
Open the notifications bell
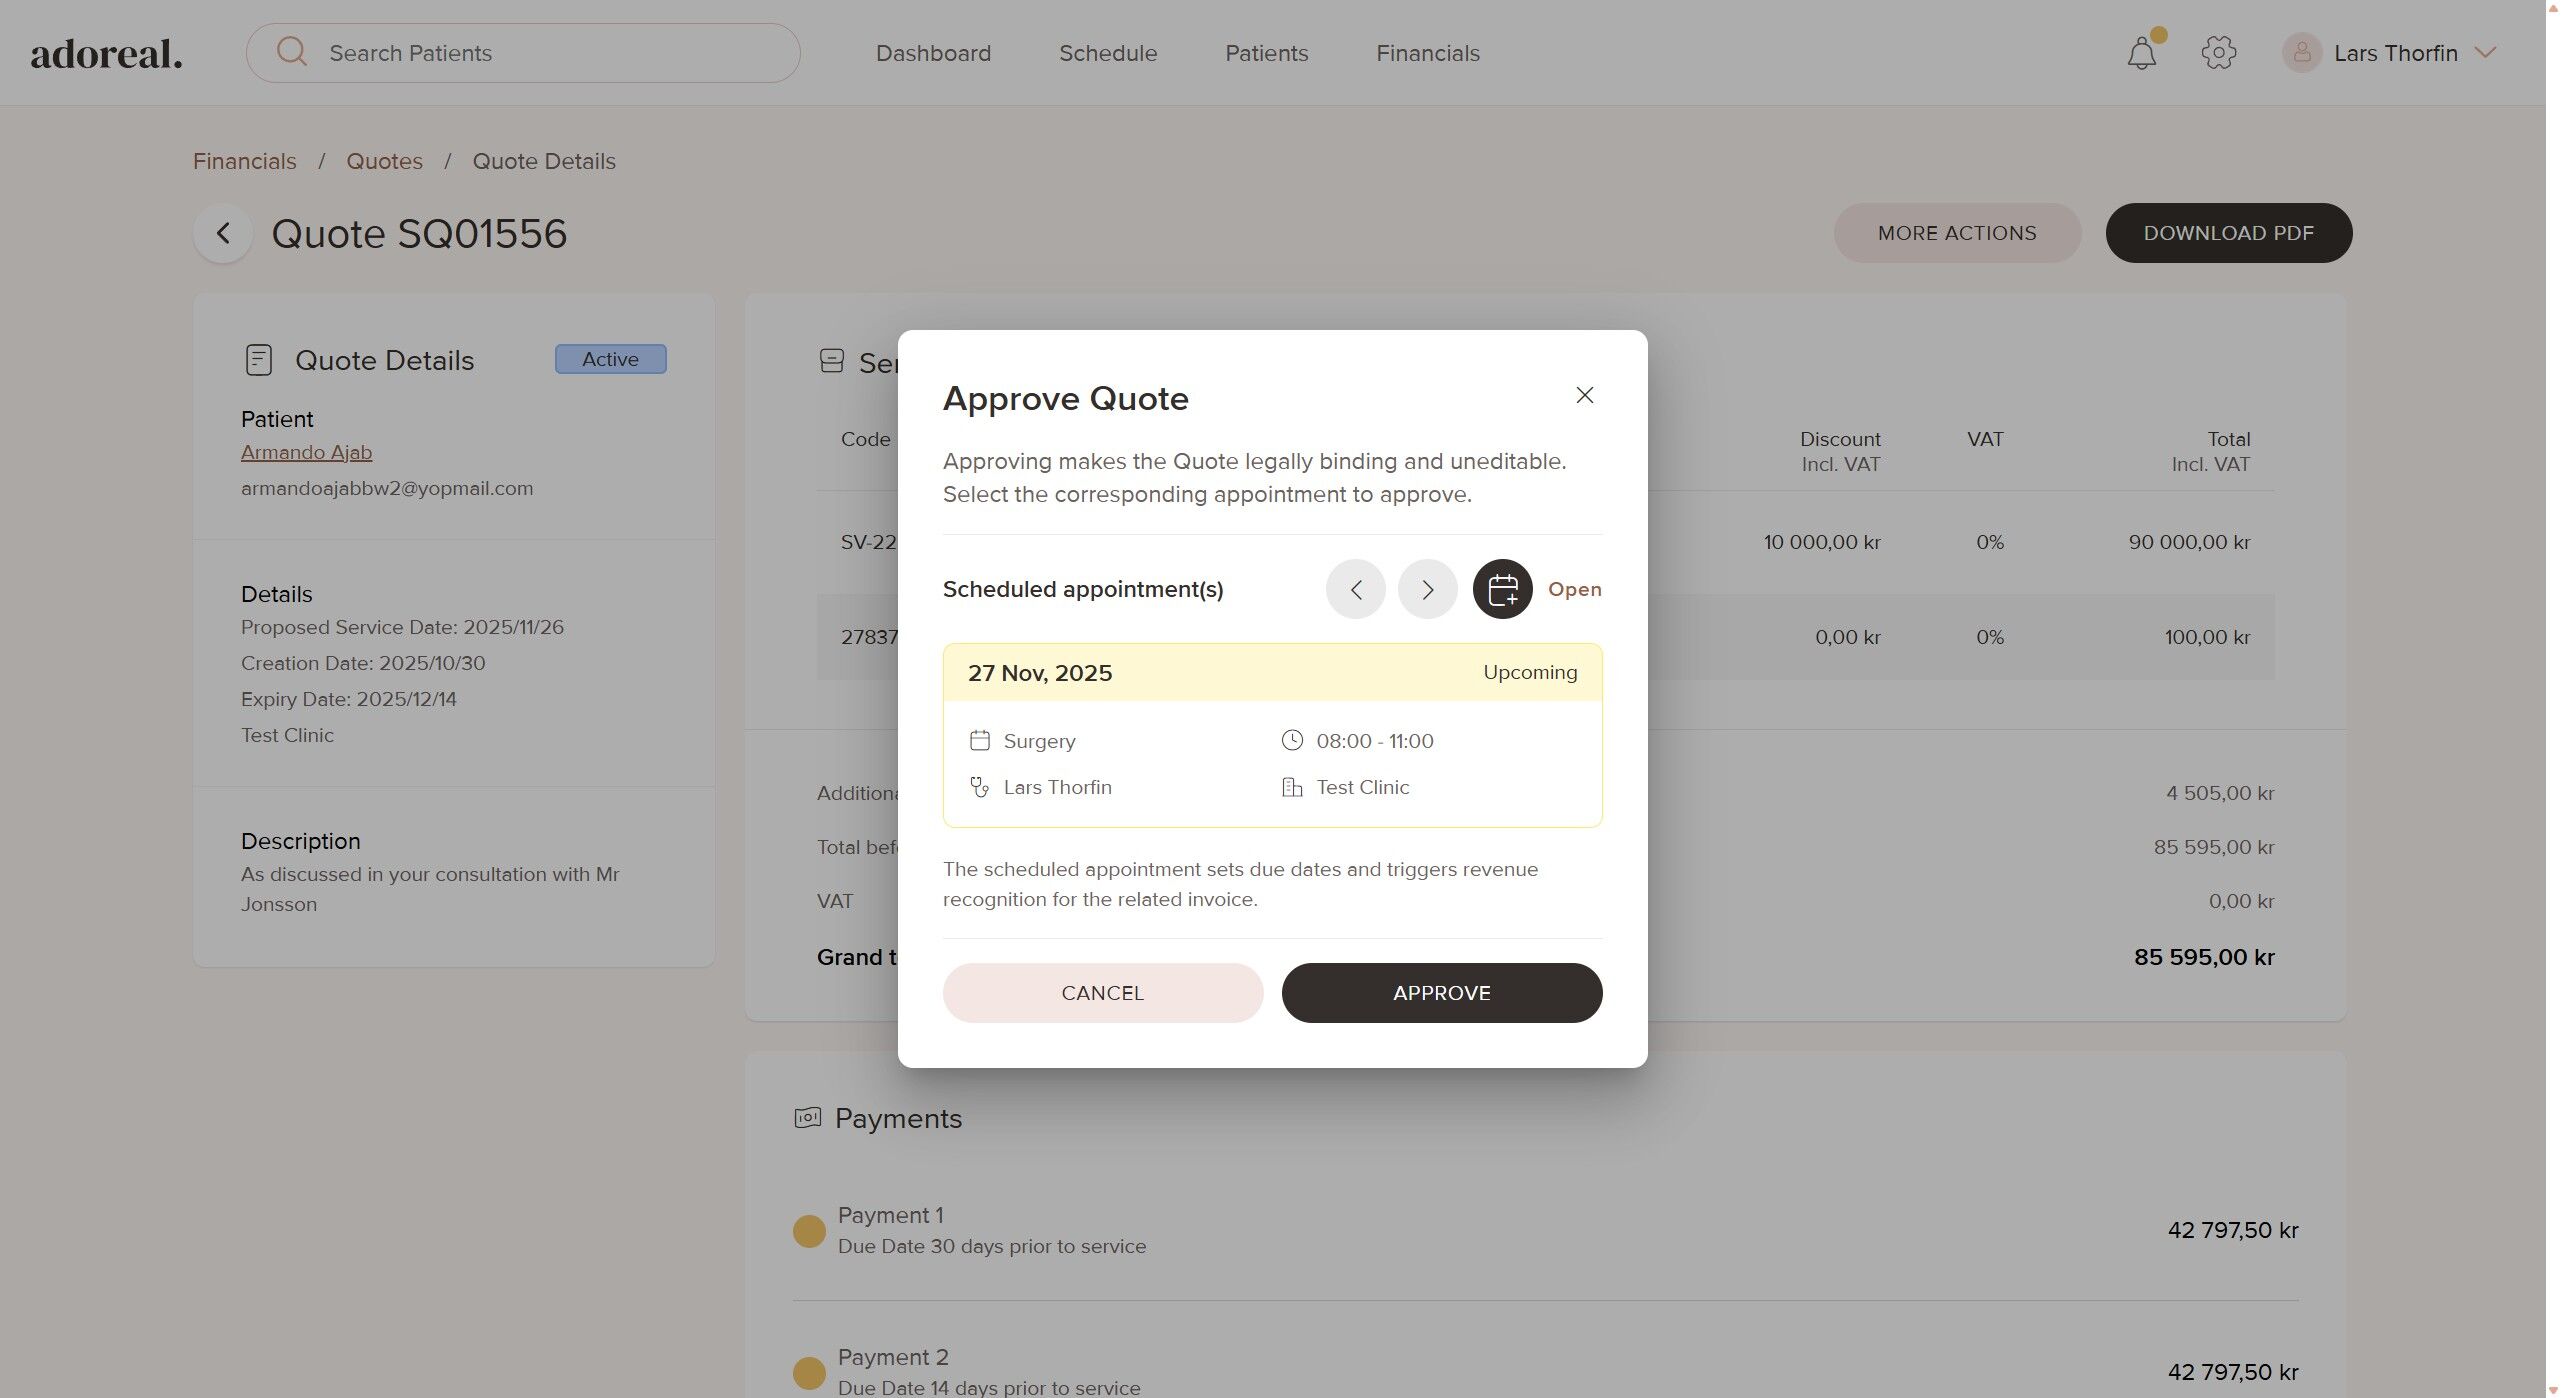(2142, 53)
